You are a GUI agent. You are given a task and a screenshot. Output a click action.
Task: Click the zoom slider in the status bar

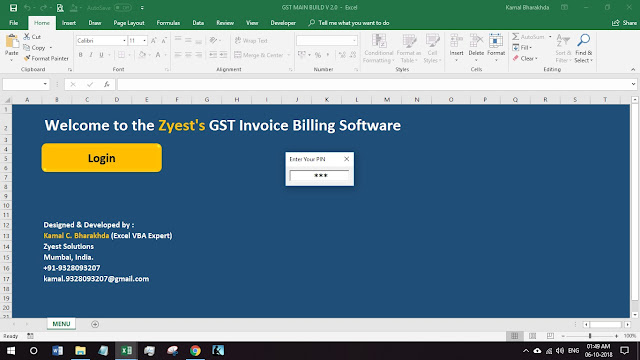tap(590, 336)
